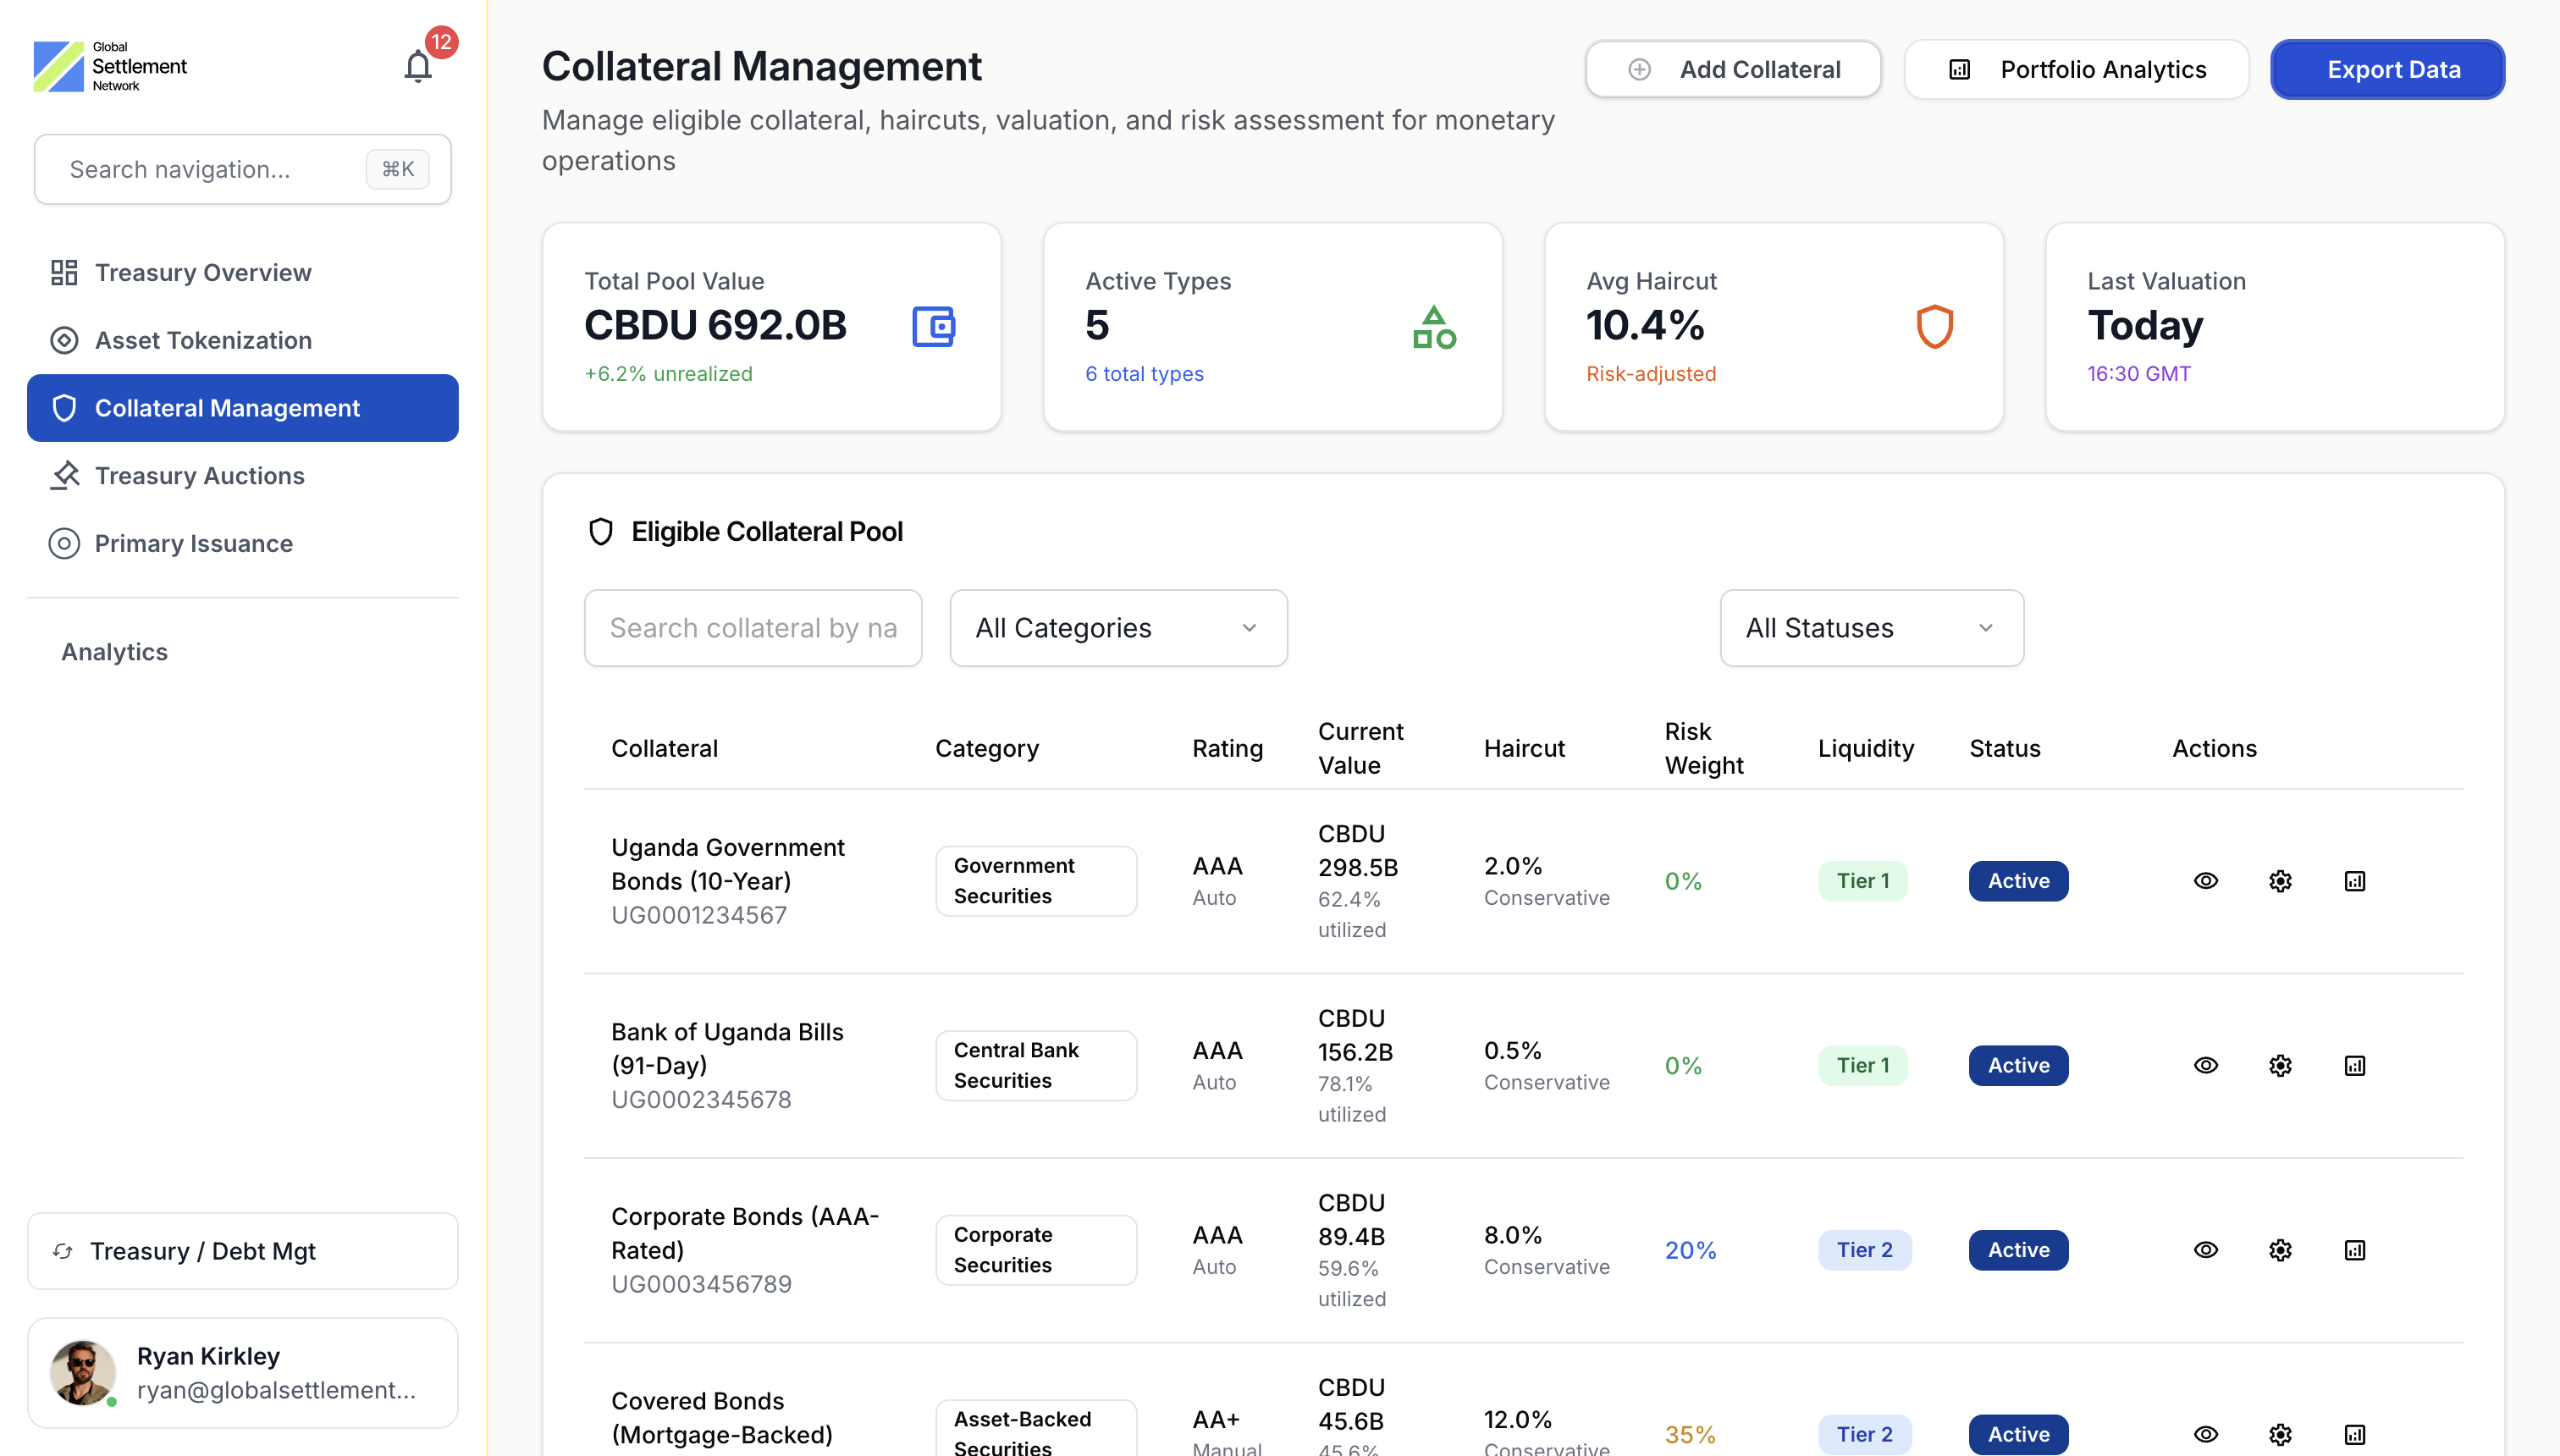Viewport: 2560px width, 1456px height.
Task: Open Asset Tokenization nav item
Action: coord(203,340)
